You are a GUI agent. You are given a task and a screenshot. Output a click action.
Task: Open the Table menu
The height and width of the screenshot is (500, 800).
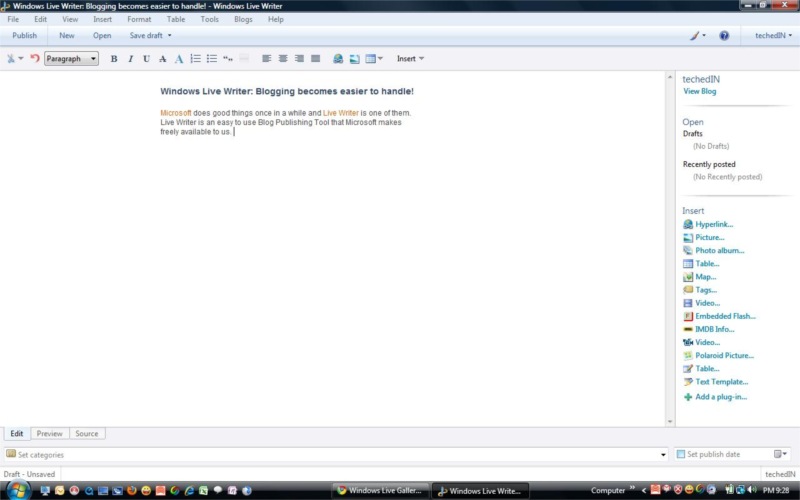pos(176,19)
